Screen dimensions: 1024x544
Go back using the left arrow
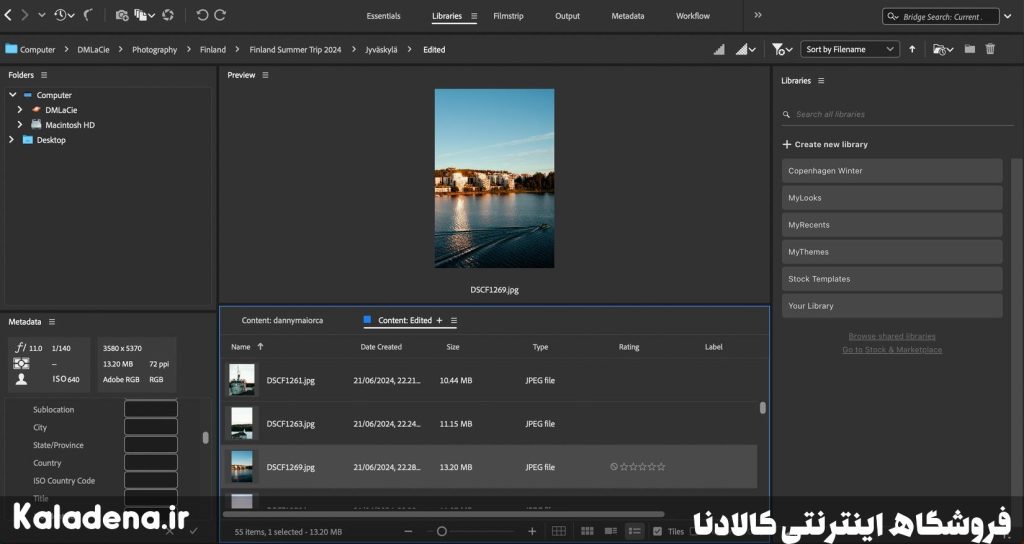[8, 14]
